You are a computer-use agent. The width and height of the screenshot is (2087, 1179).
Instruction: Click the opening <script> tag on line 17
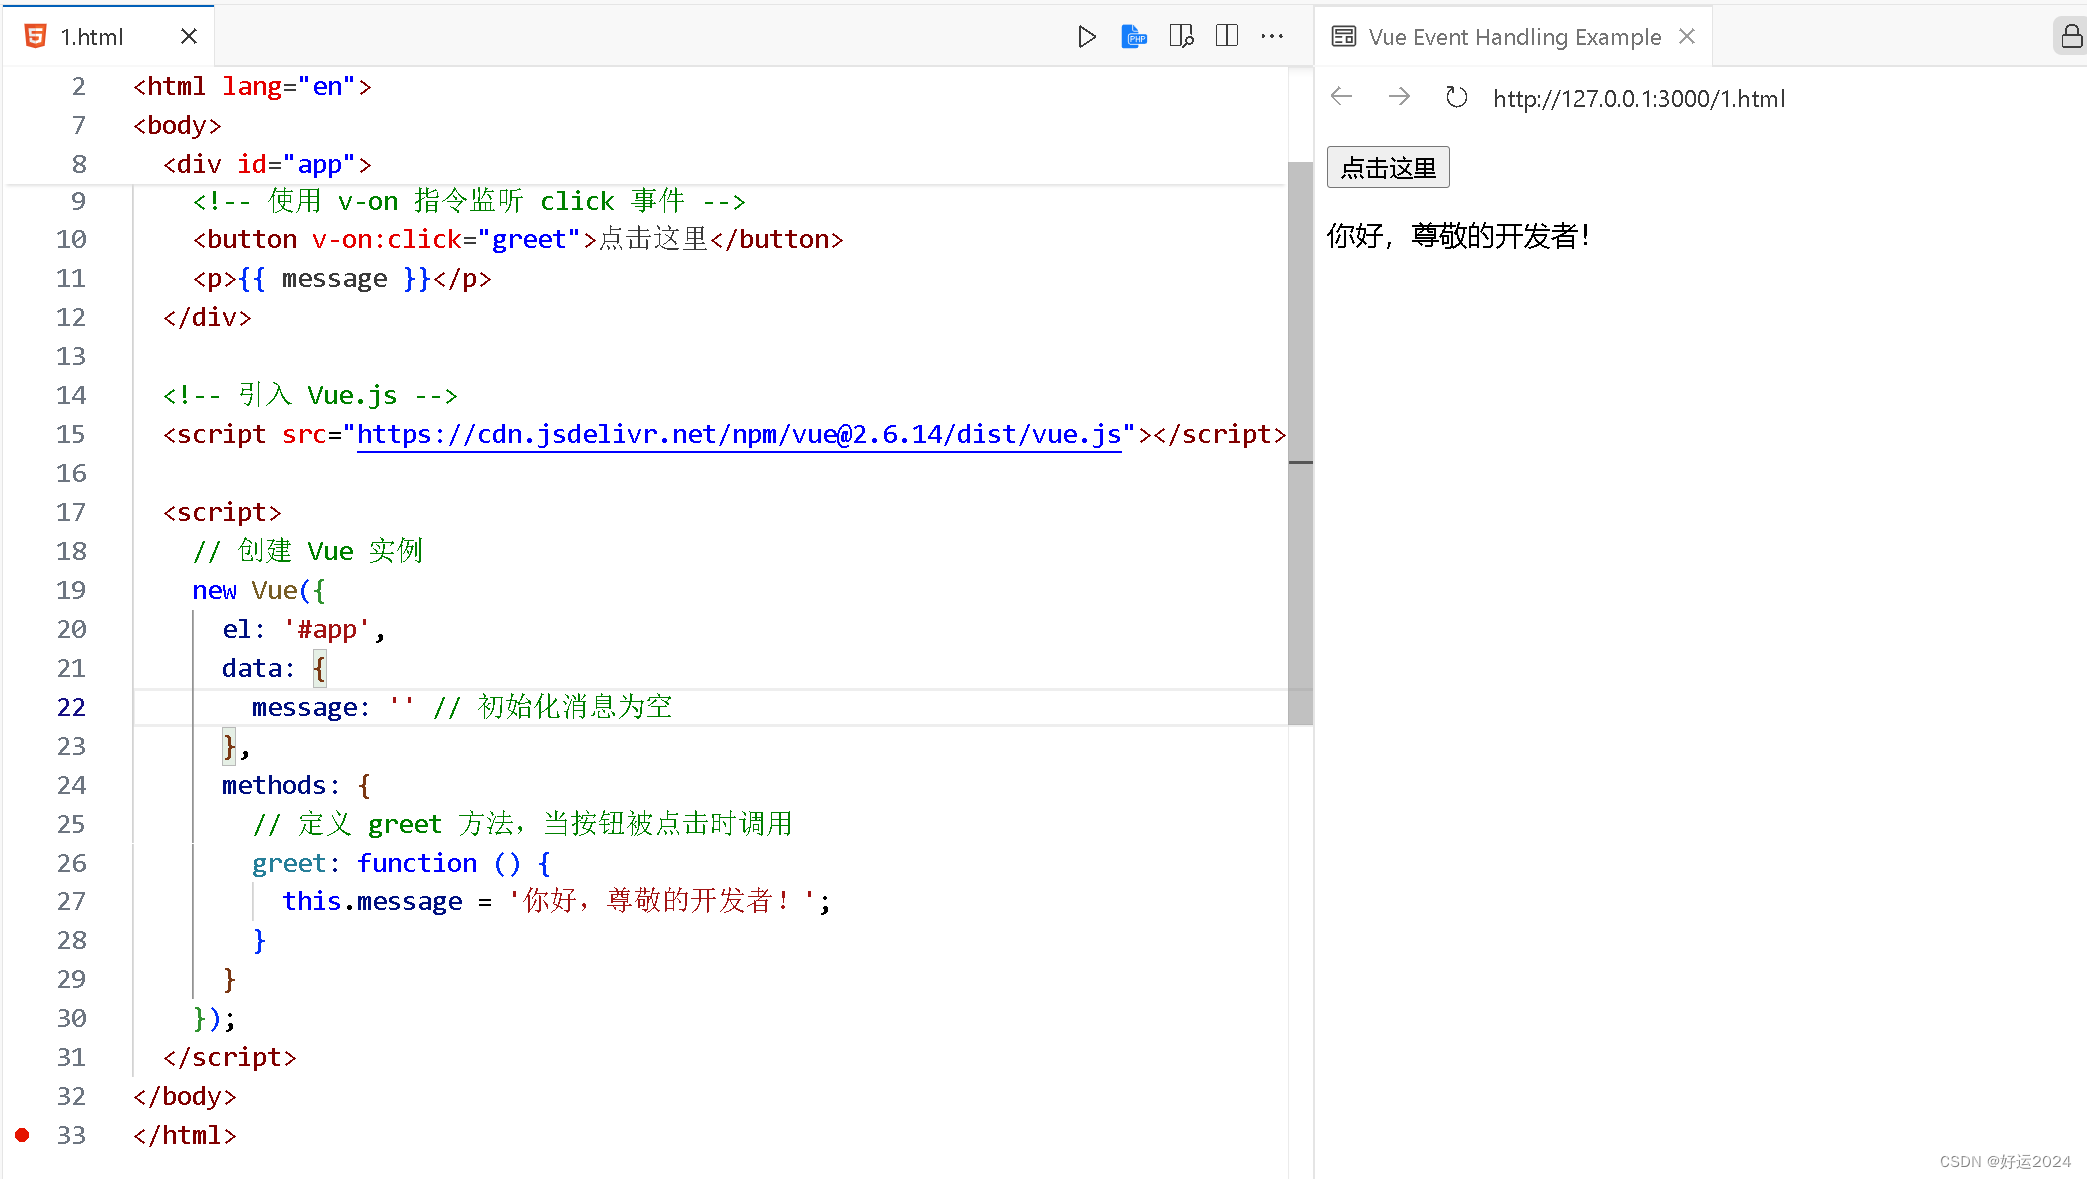pyautogui.click(x=222, y=512)
